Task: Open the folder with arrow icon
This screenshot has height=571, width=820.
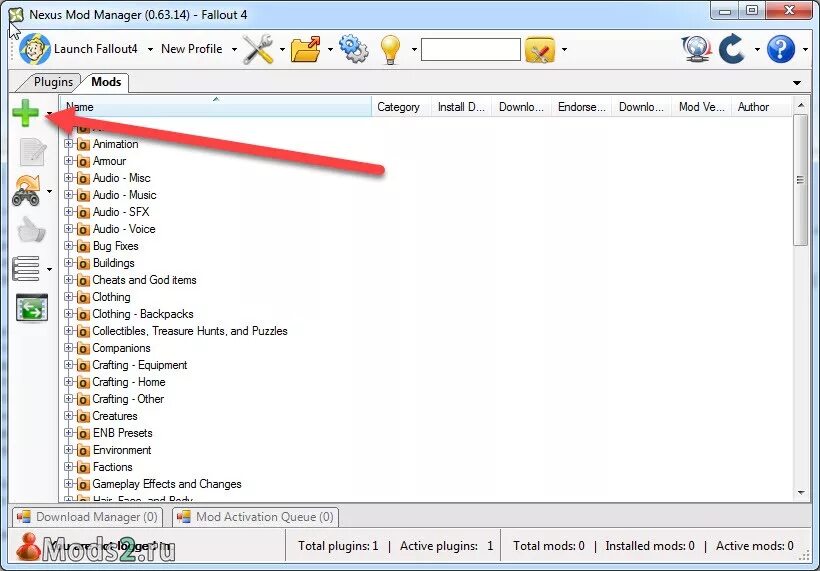Action: (x=306, y=49)
